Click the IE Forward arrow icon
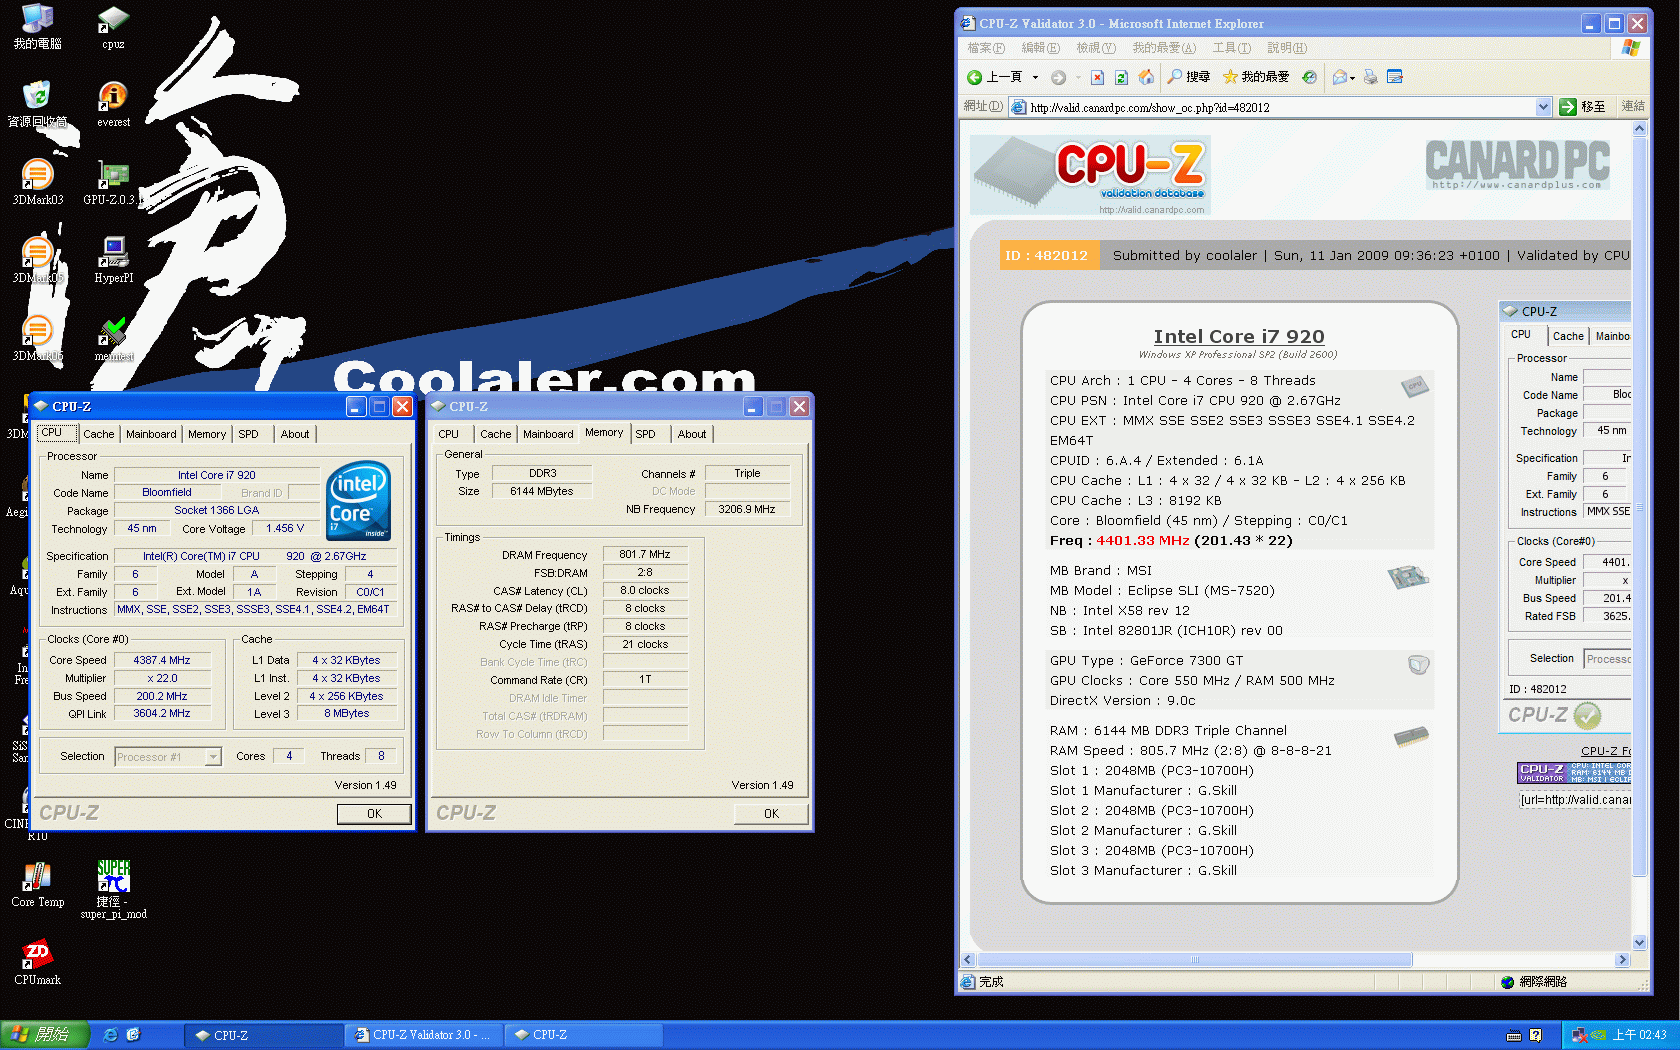The height and width of the screenshot is (1050, 1680). point(1058,77)
